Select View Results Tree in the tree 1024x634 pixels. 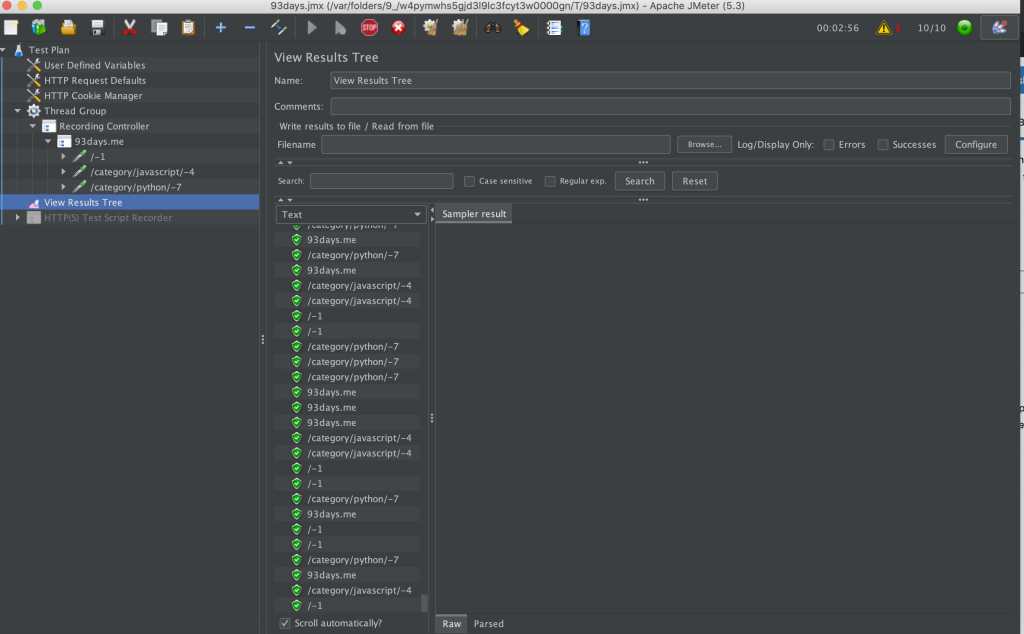(x=83, y=202)
